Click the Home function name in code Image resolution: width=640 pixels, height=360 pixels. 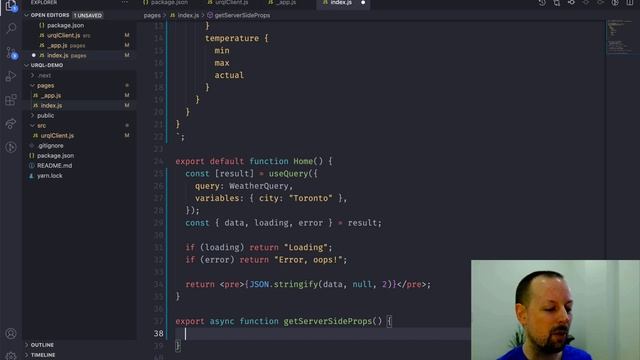pos(303,161)
